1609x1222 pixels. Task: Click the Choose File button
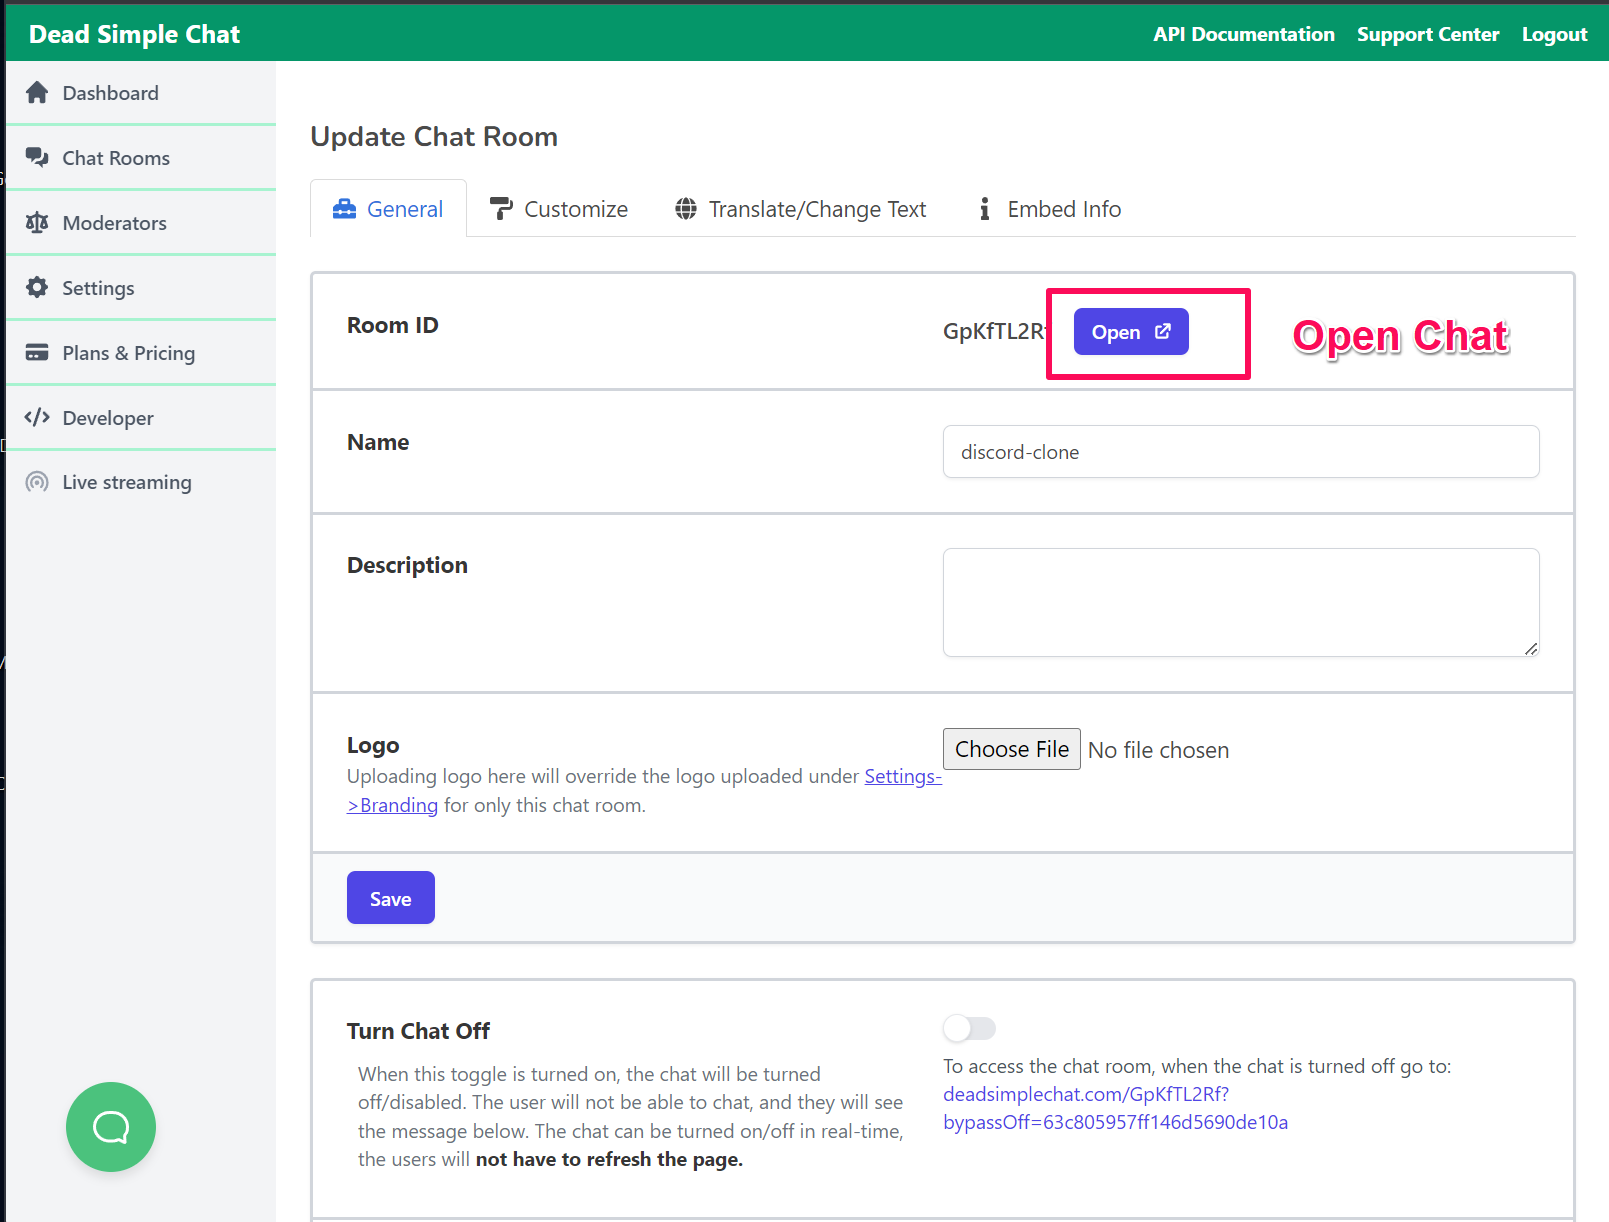1012,749
